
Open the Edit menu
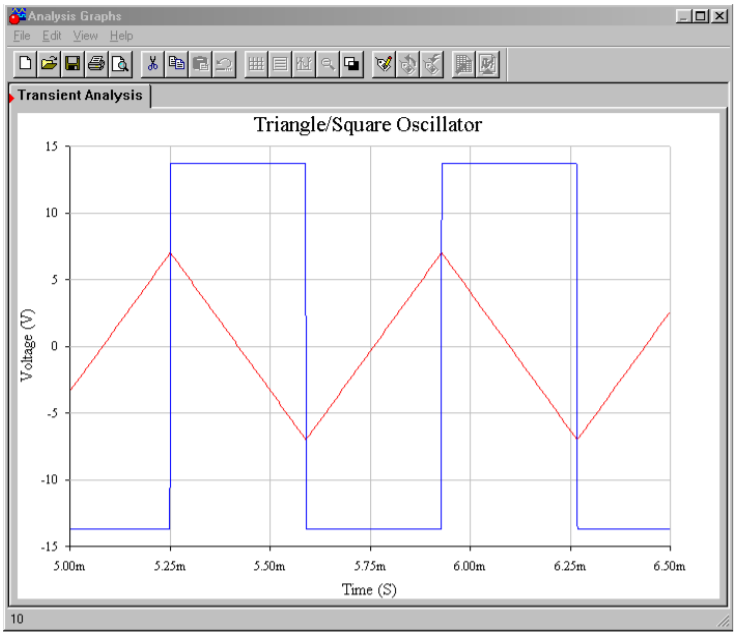tap(51, 36)
